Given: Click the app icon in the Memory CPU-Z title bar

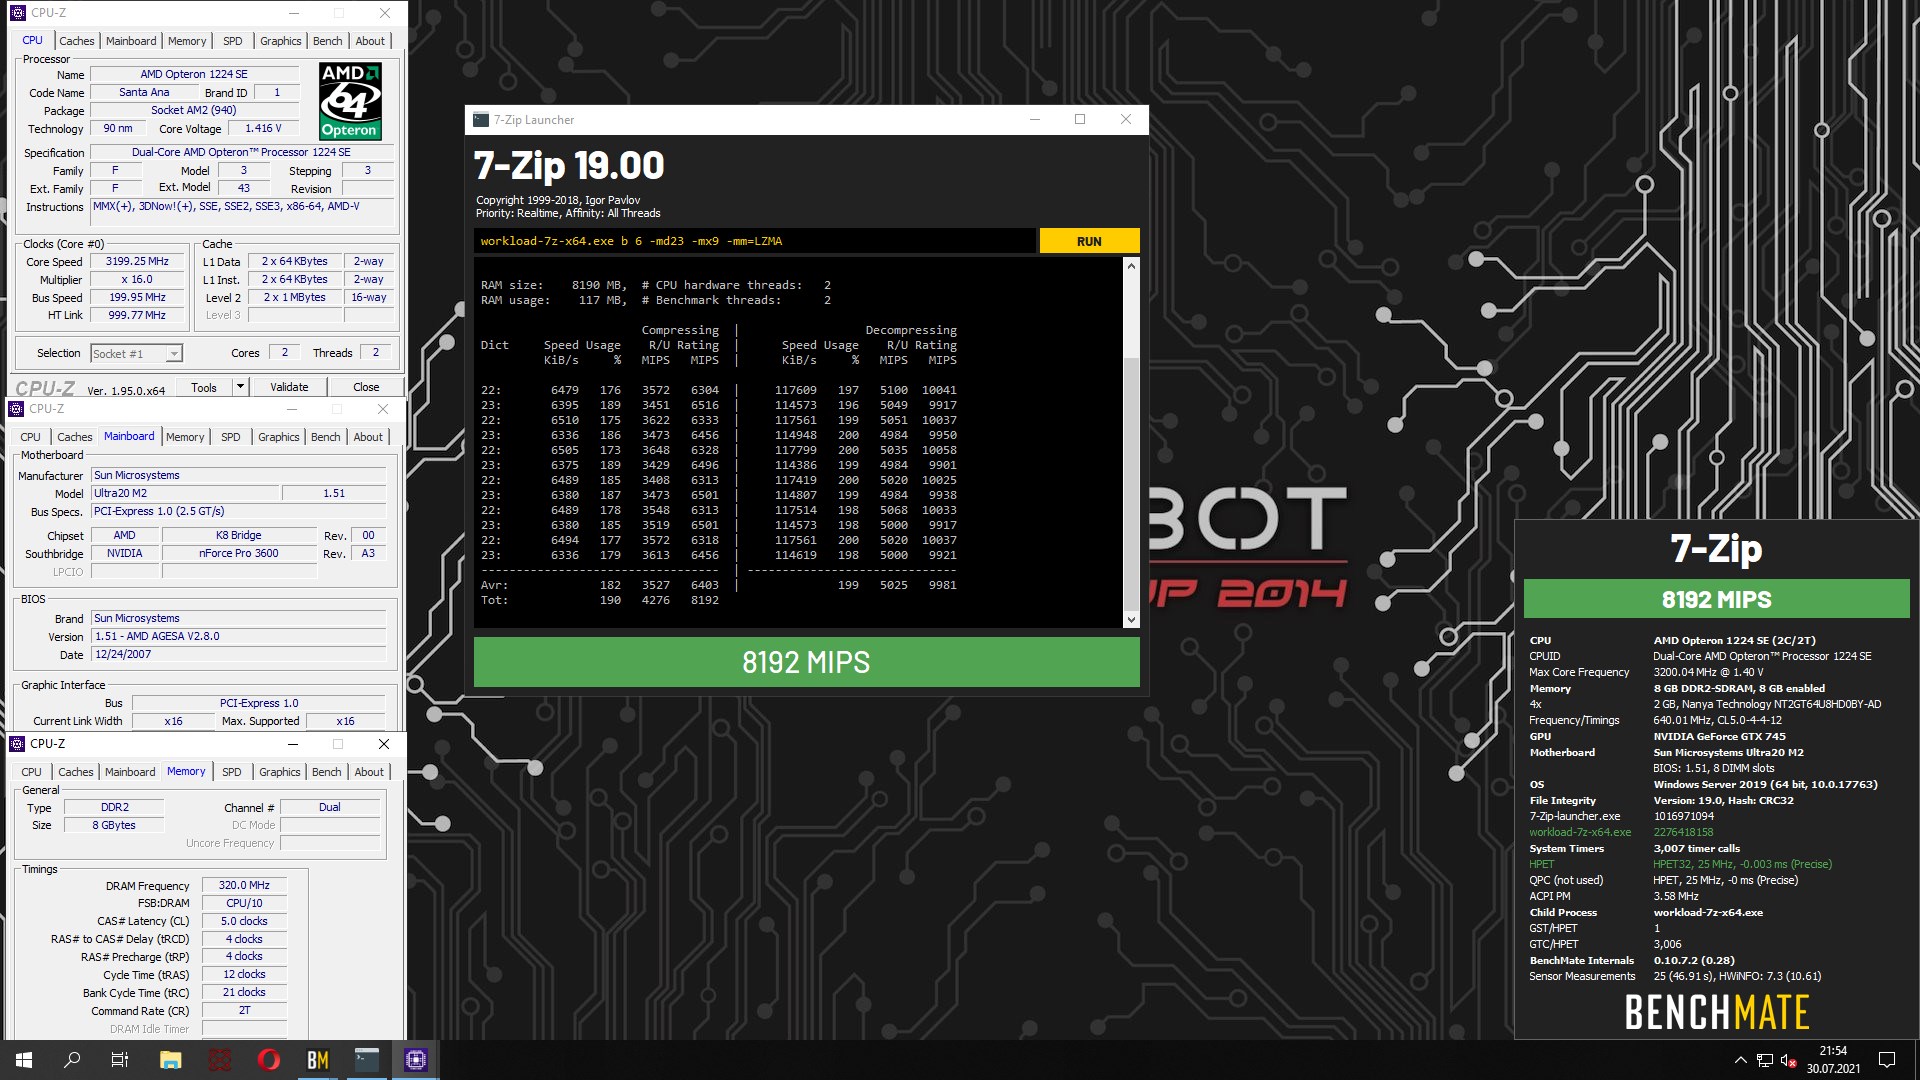Looking at the screenshot, I should coord(16,744).
